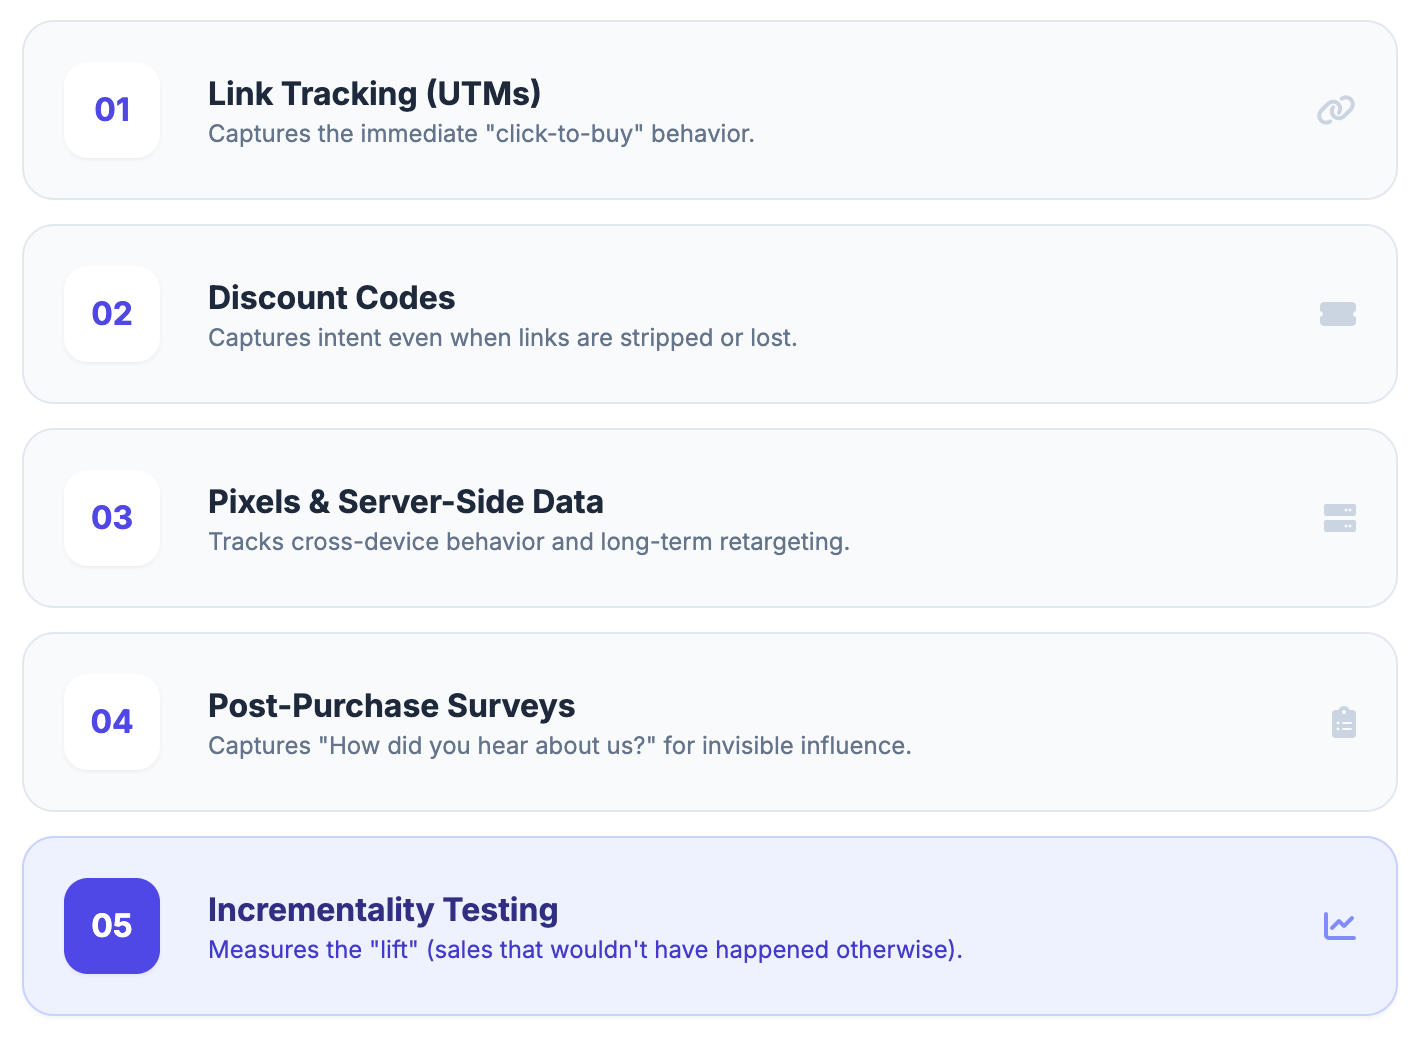Open Pixels & Server-Side Data heading
This screenshot has height=1040, width=1428.
(405, 502)
